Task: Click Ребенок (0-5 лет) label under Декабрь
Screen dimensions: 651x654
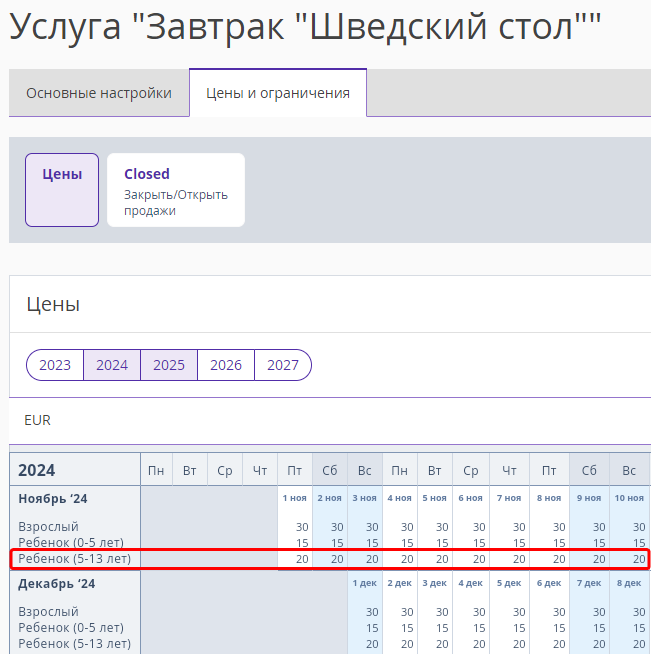Action: [71, 628]
